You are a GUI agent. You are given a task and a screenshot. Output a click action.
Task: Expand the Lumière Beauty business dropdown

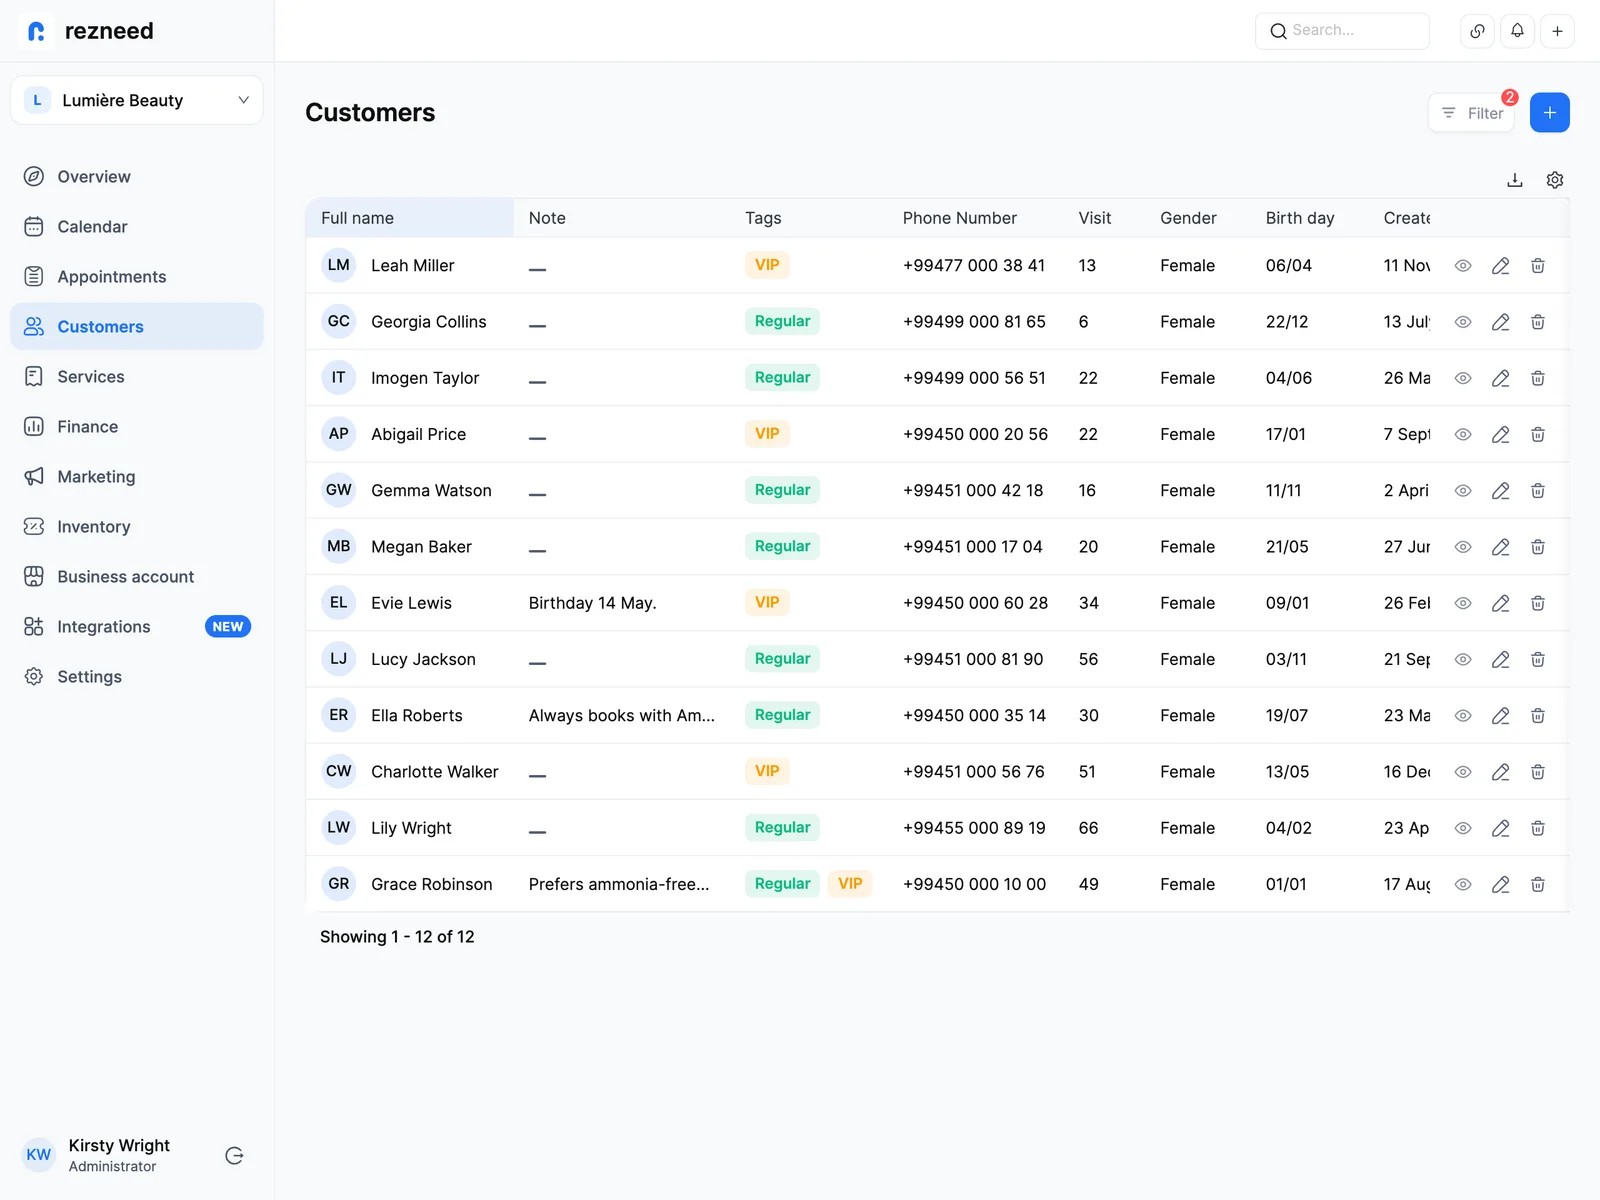137,100
